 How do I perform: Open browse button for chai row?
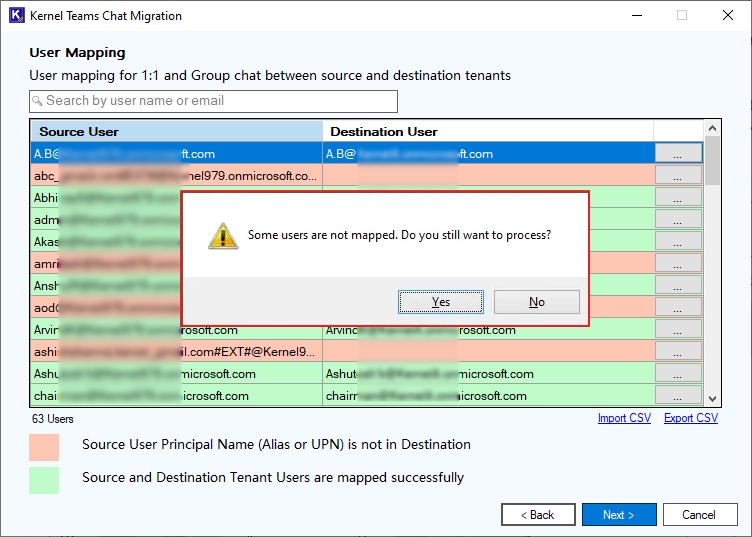[x=678, y=396]
